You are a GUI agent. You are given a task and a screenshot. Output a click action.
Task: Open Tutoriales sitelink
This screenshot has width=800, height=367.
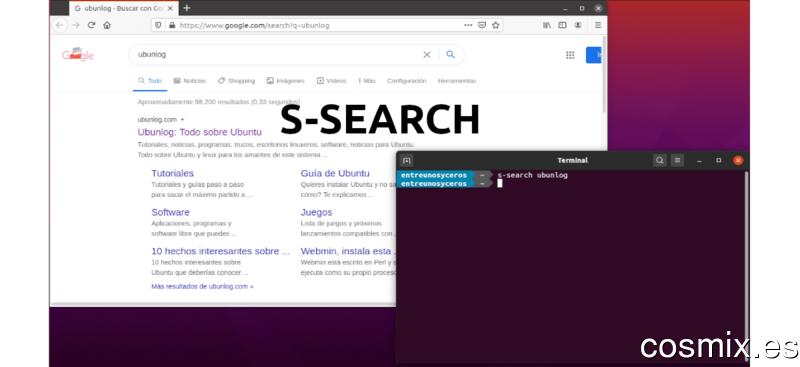pyautogui.click(x=172, y=174)
